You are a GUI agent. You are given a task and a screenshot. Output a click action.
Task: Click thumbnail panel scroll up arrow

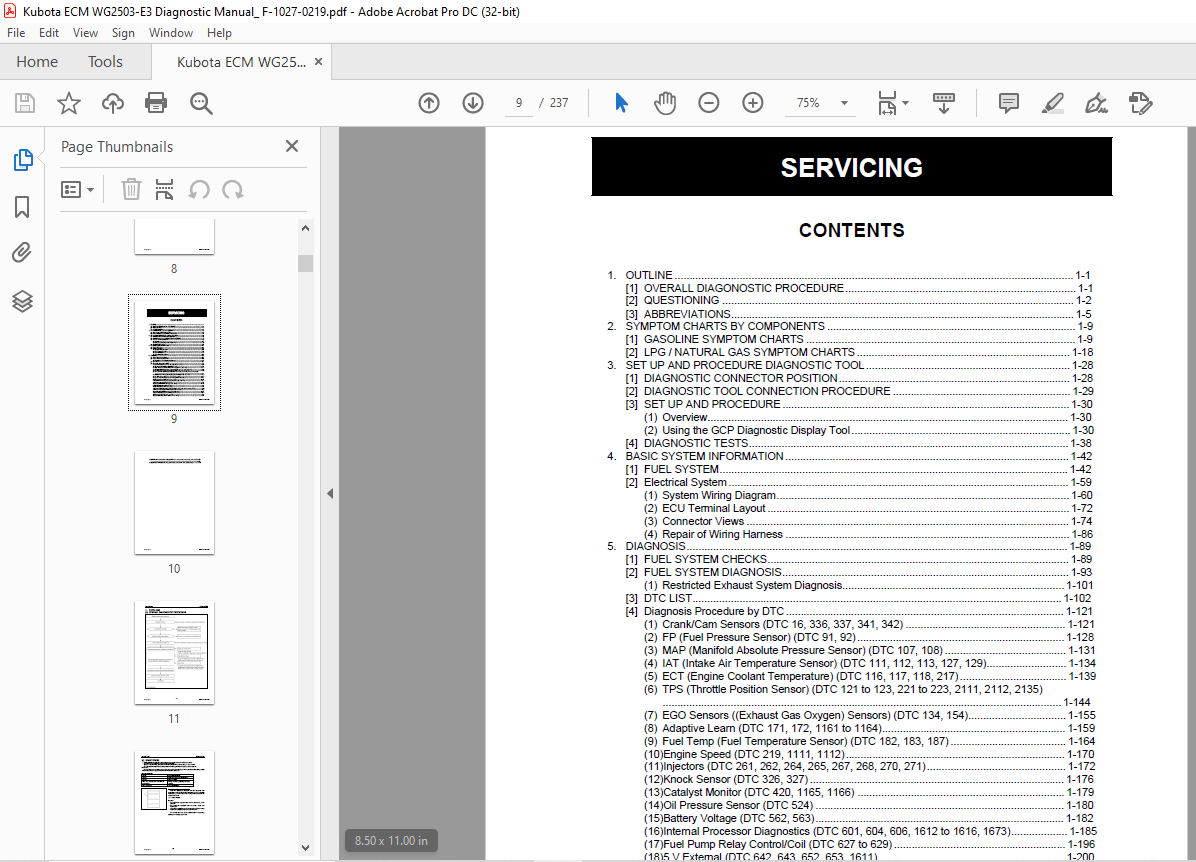[x=305, y=227]
